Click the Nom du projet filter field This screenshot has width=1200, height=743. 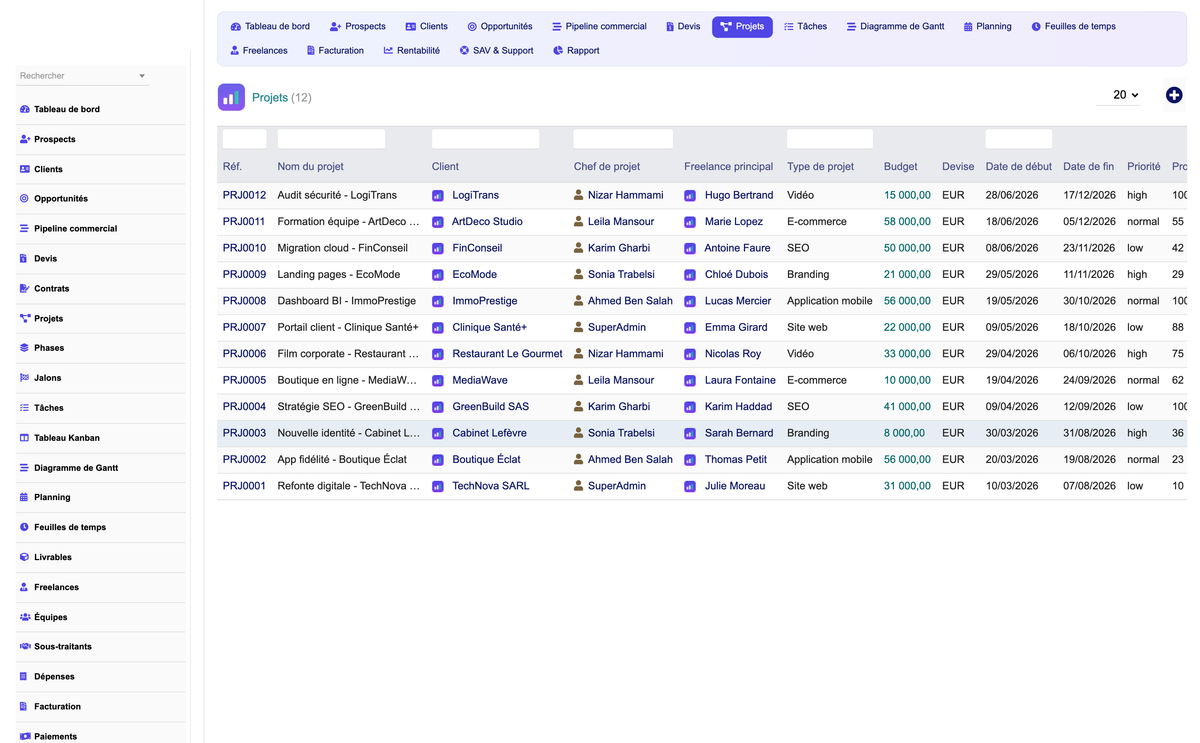(331, 139)
